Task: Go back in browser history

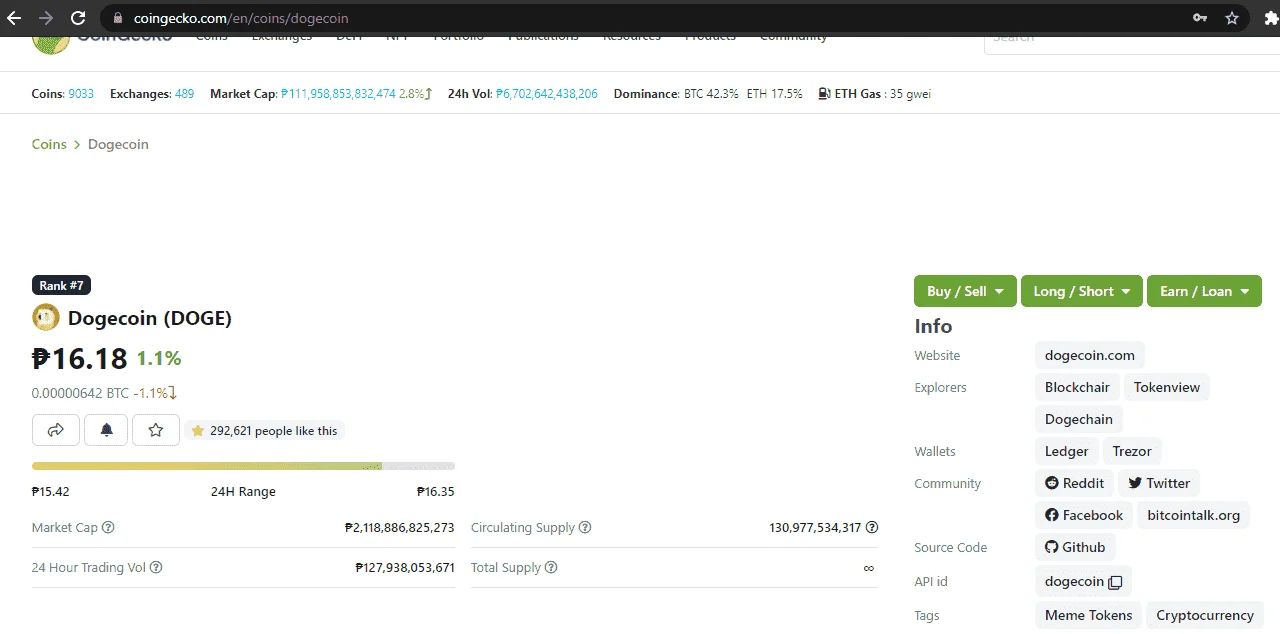Action: (14, 18)
